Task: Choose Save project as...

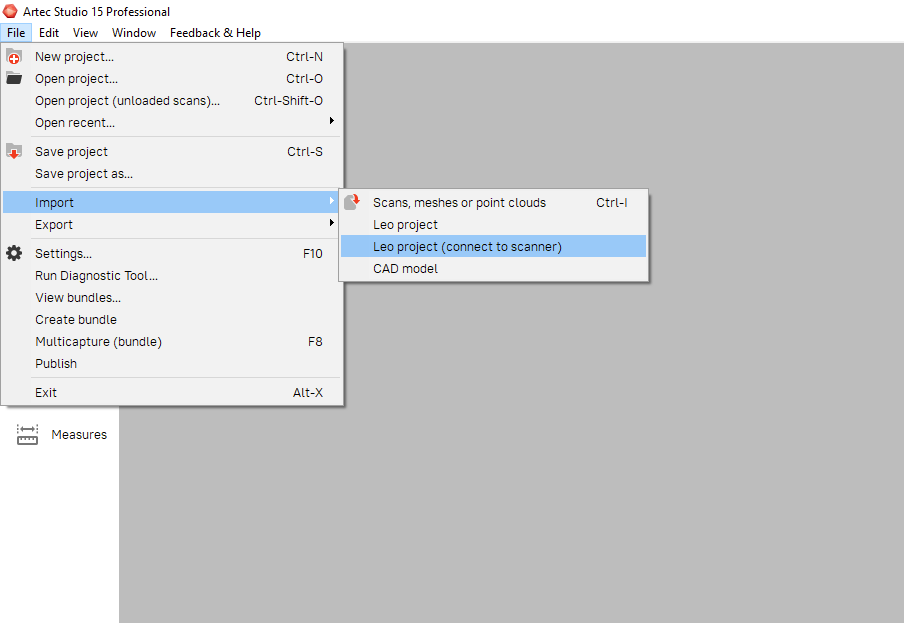Action: pyautogui.click(x=172, y=173)
